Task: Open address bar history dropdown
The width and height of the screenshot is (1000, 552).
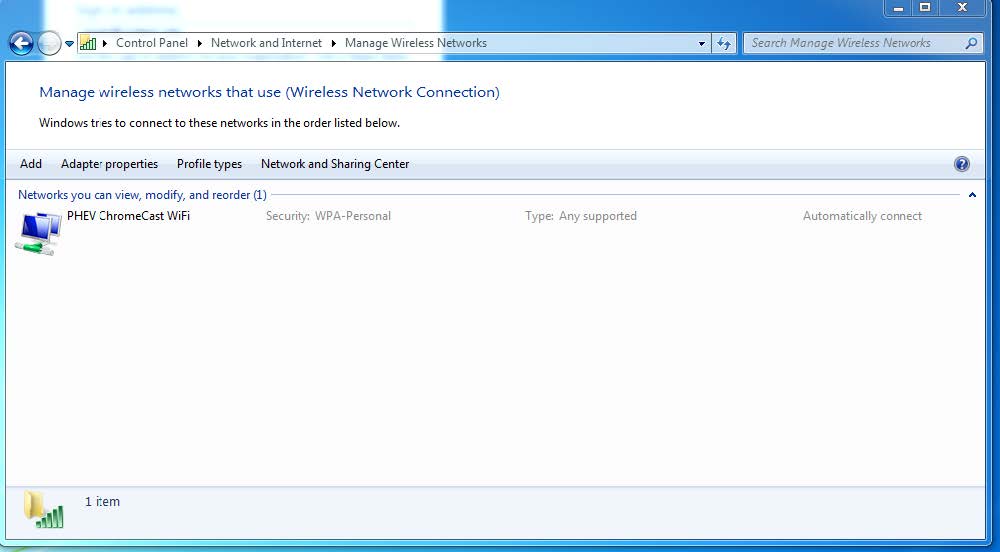Action: (x=702, y=43)
